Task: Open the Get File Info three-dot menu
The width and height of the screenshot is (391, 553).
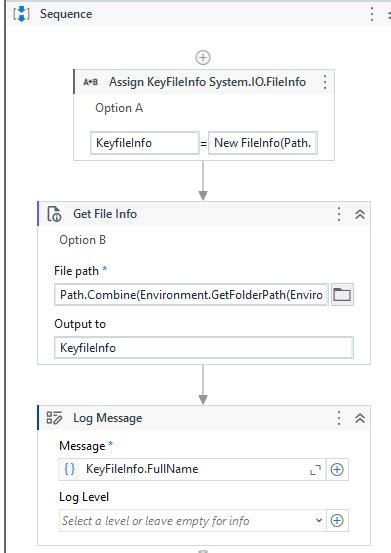Action: point(339,214)
